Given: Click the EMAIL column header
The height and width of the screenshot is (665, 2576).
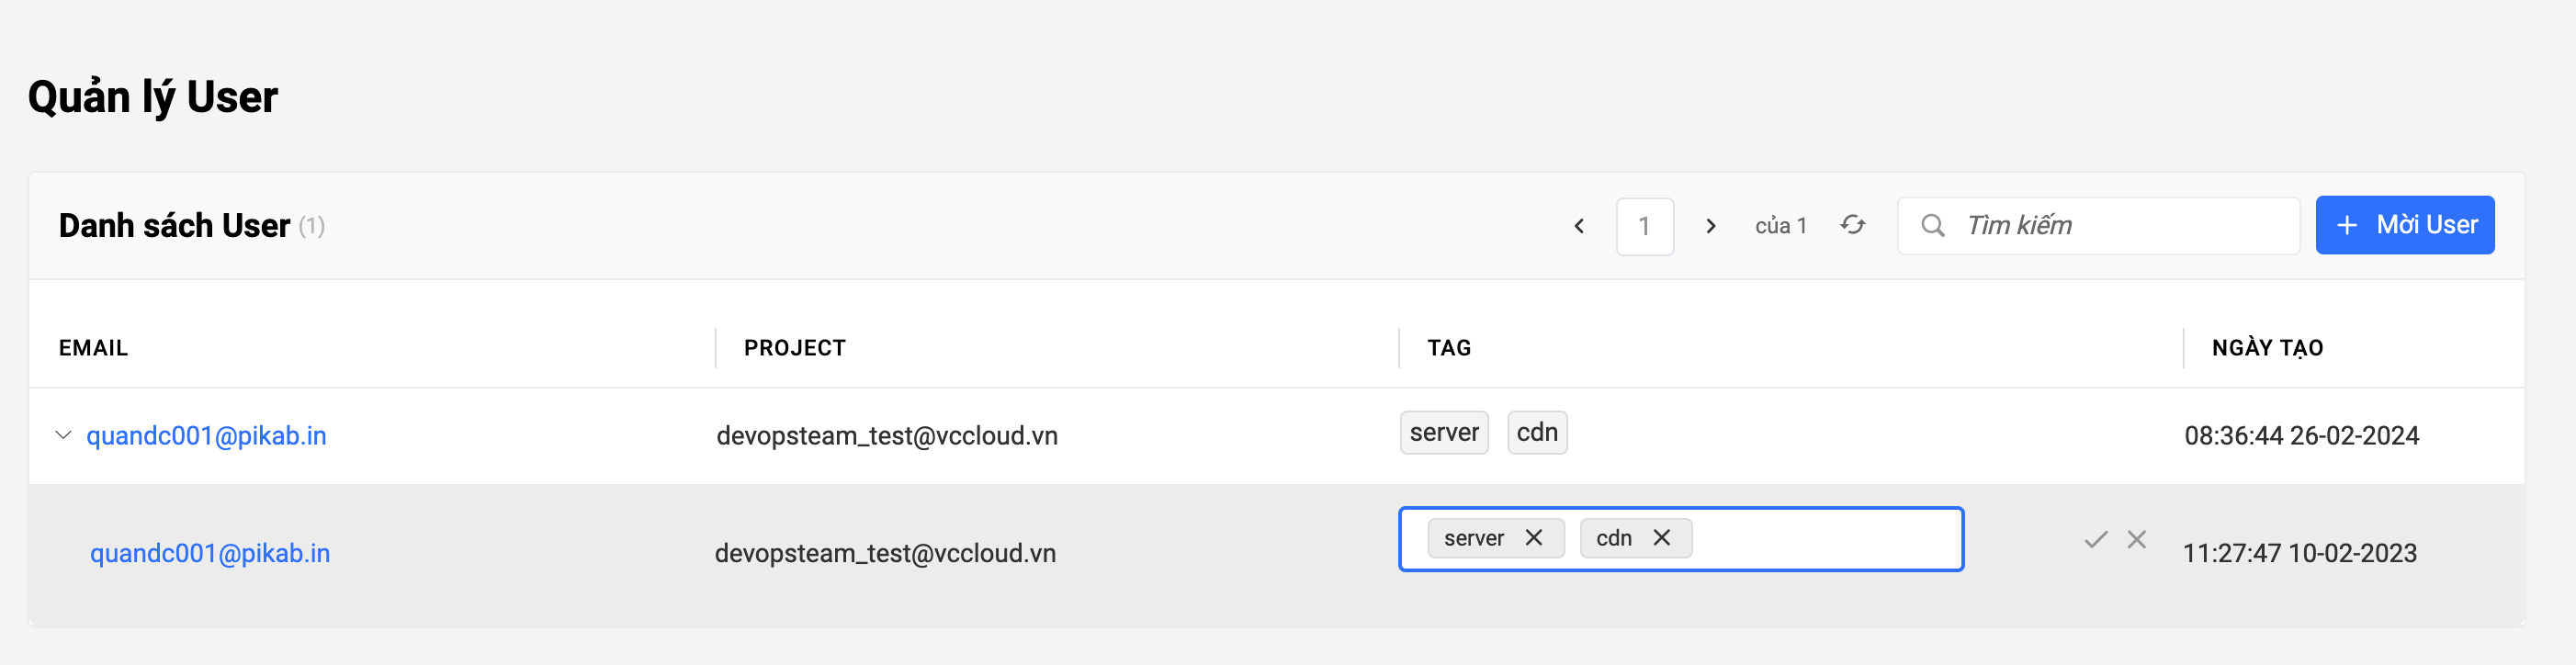Looking at the screenshot, I should pyautogui.click(x=93, y=348).
